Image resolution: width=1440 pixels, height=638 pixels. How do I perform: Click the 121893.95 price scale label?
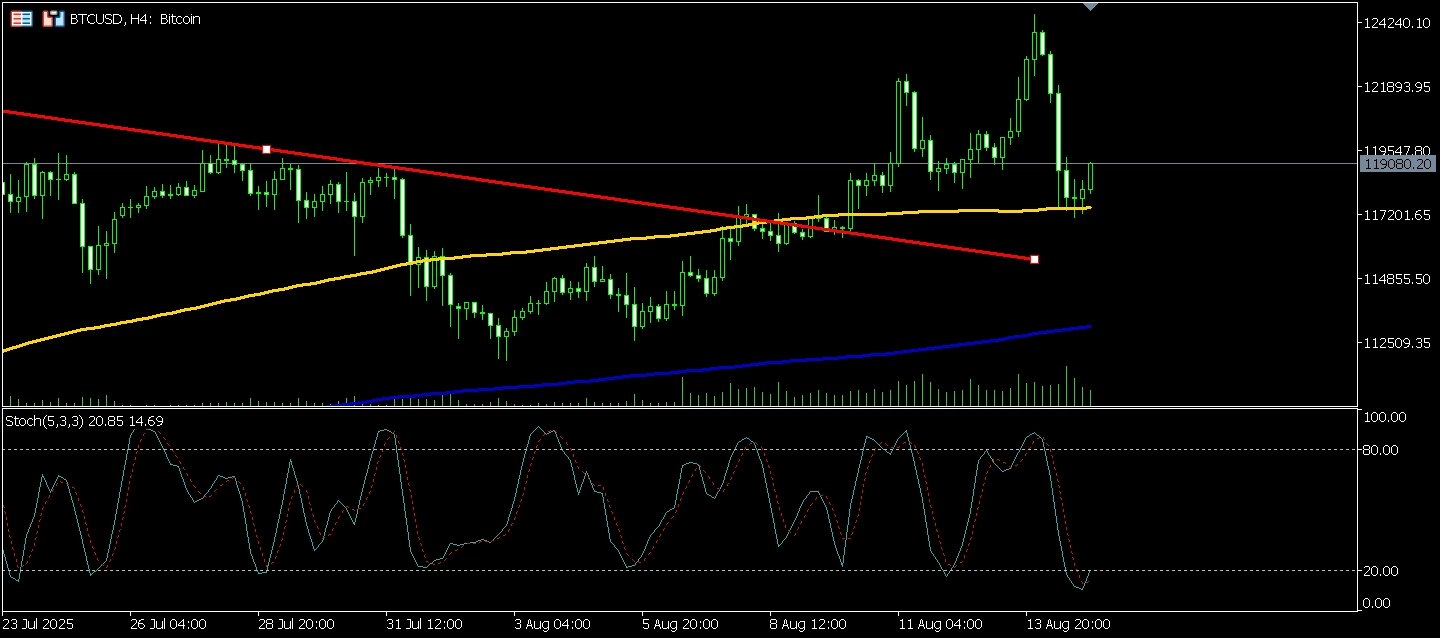point(1397,87)
